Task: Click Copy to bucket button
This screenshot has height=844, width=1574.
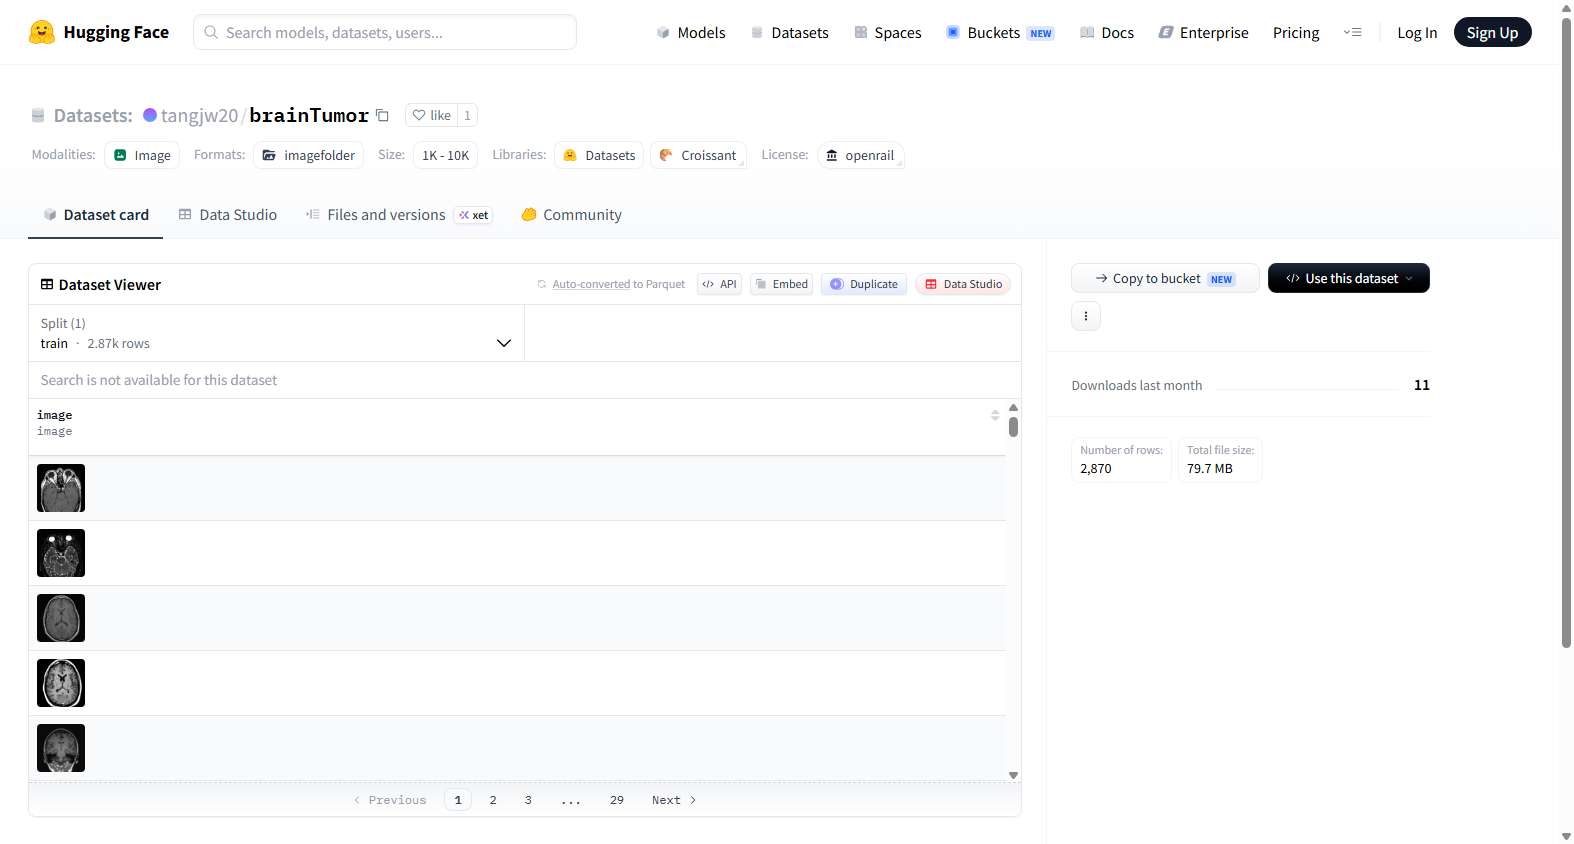Action: [1165, 278]
